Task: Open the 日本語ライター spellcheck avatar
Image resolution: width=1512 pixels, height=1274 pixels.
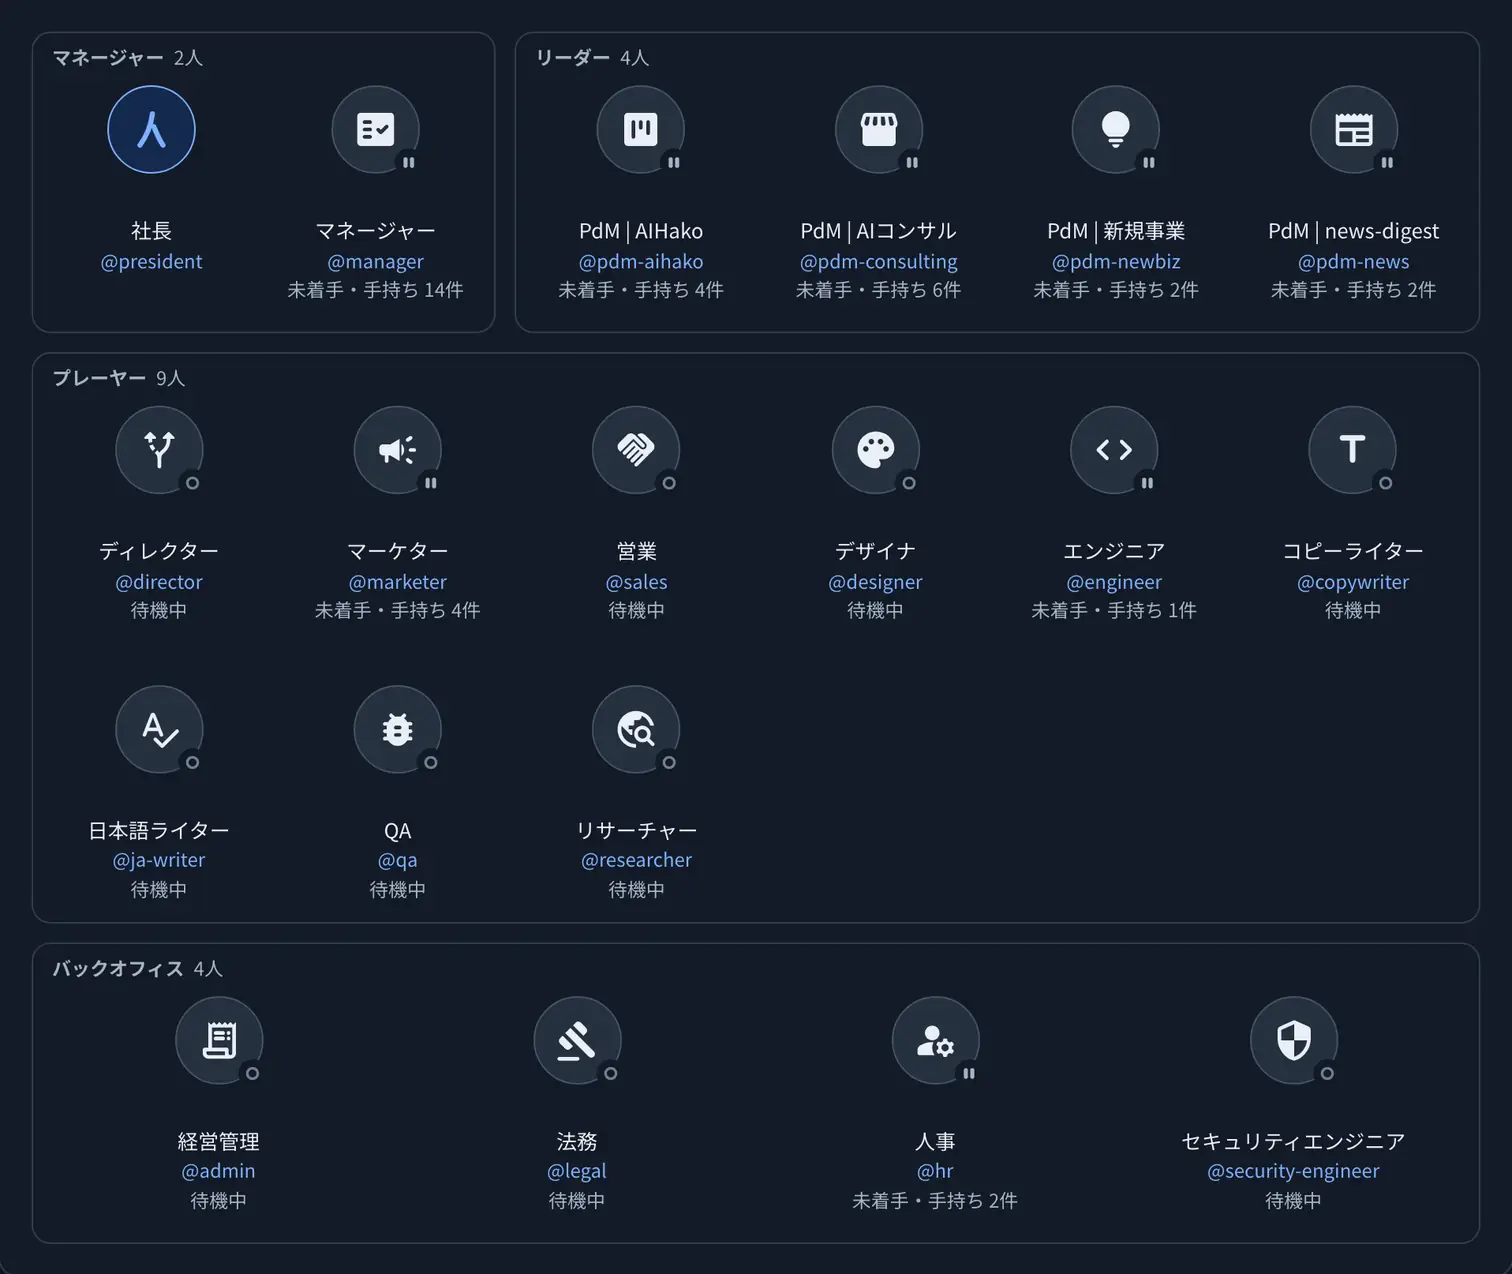Action: click(159, 729)
